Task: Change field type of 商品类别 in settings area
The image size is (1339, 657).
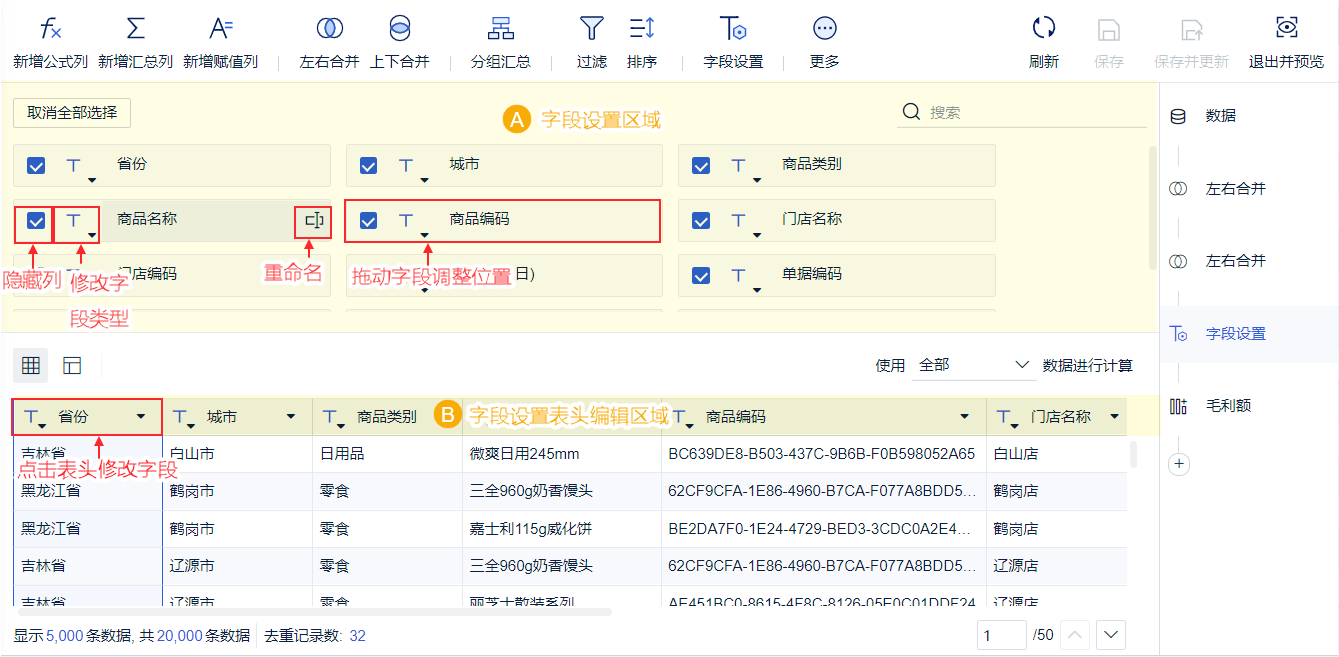Action: [744, 167]
